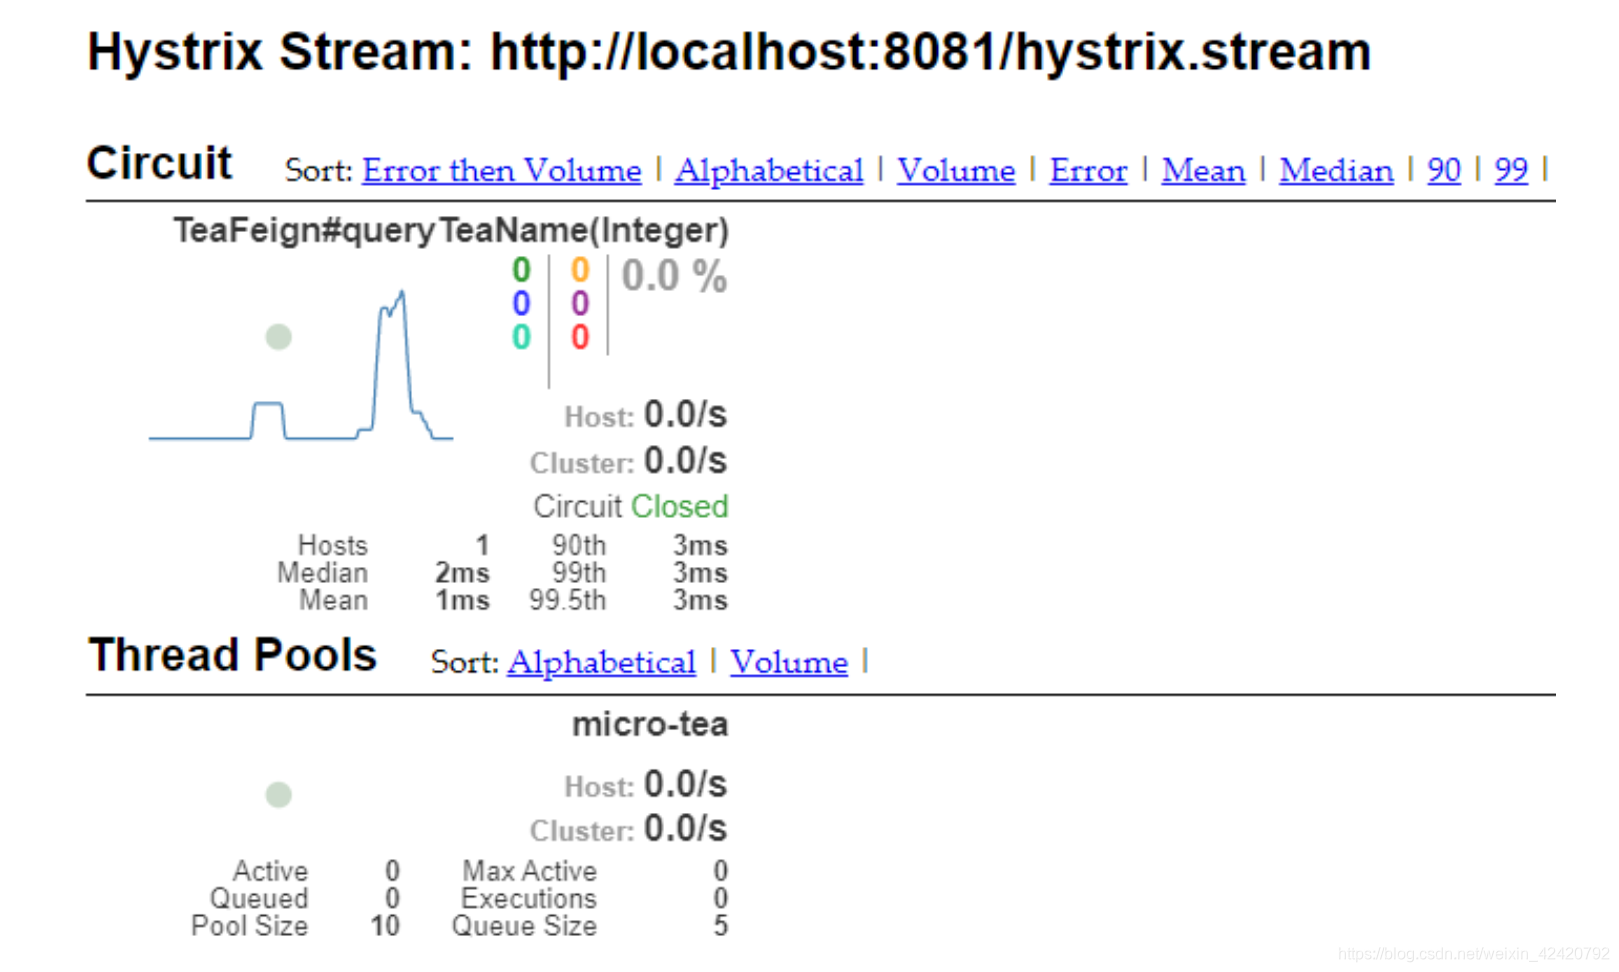The image size is (1619, 972).
Task: Sort circuits by Mean link
Action: [1203, 171]
